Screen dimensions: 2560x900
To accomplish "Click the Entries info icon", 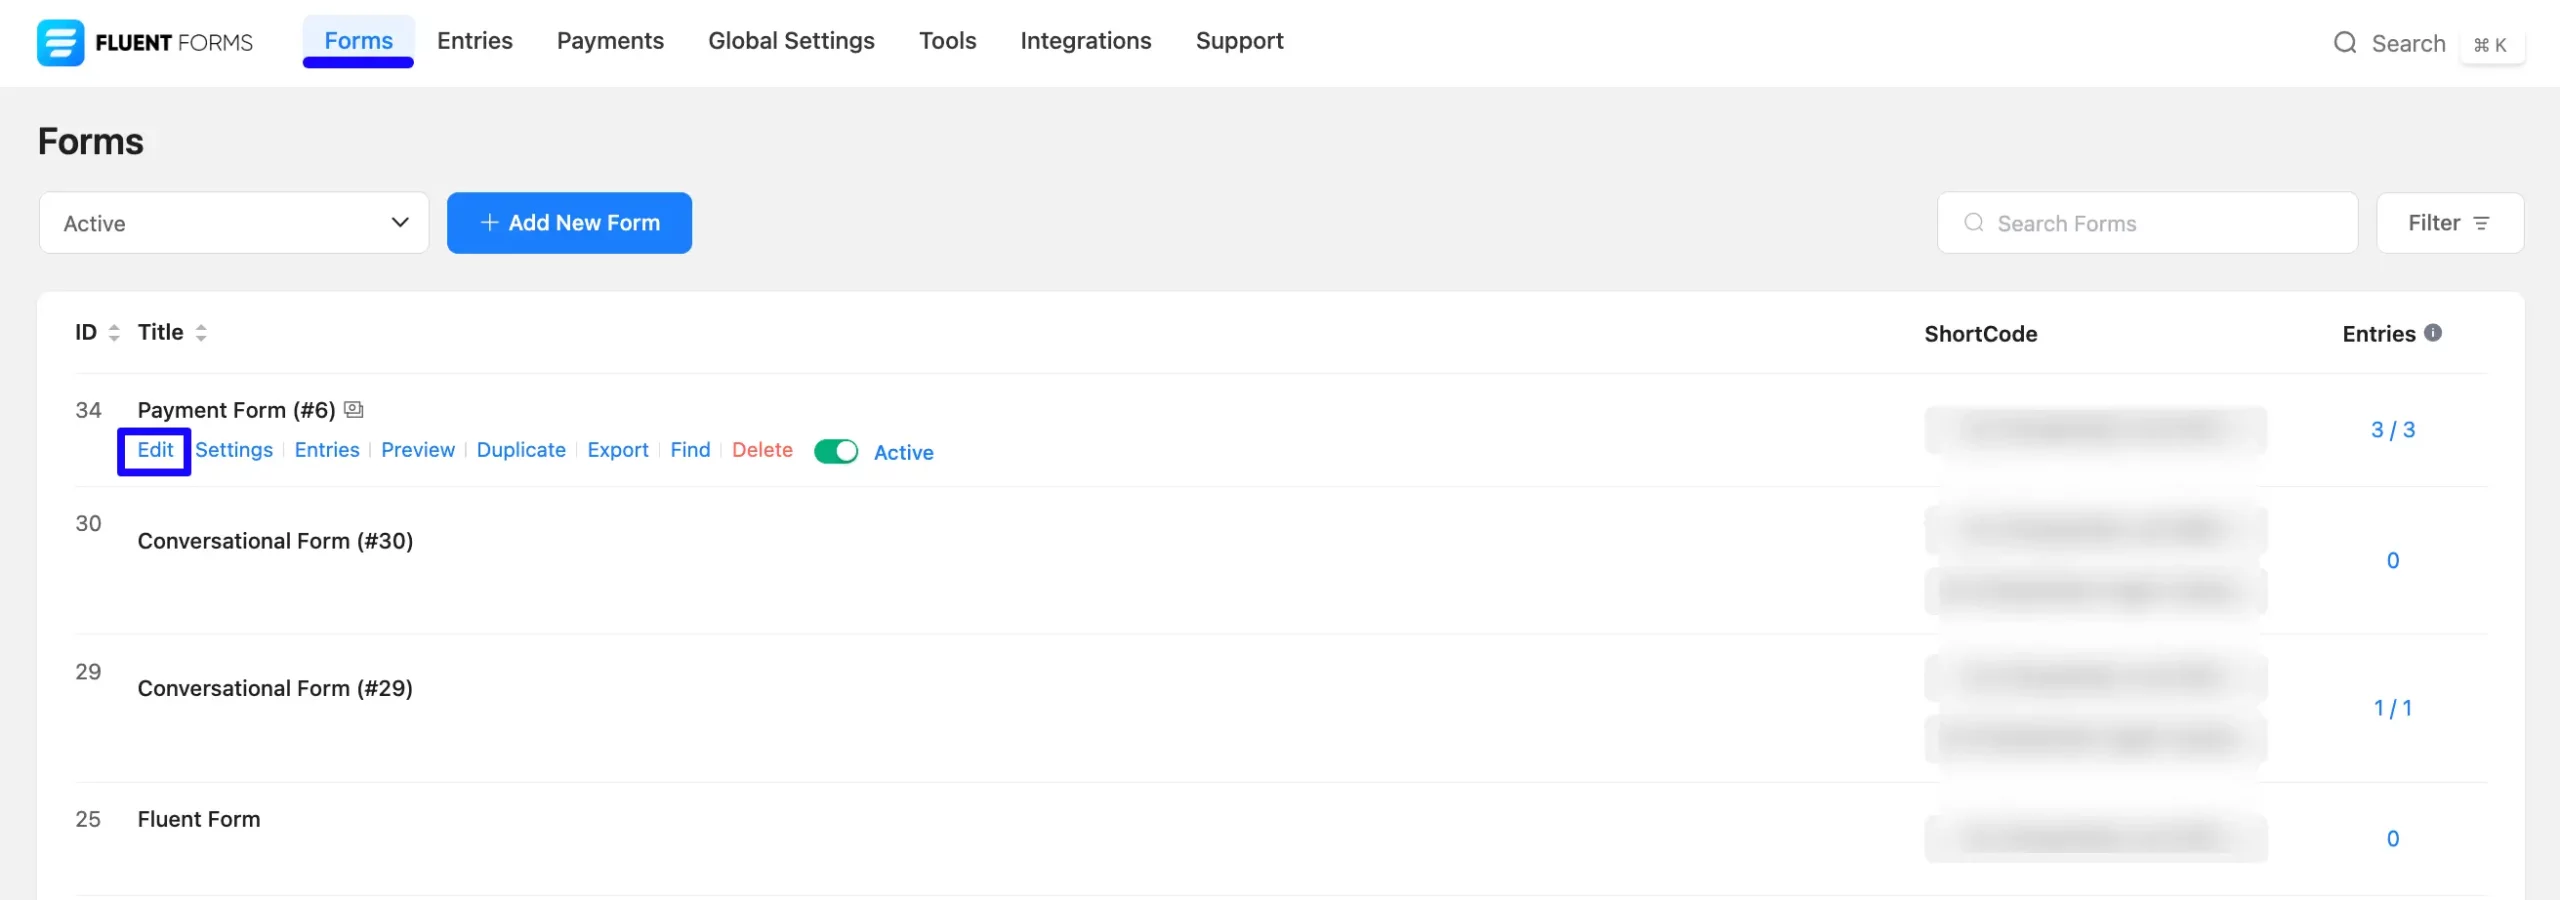I will tap(2433, 333).
